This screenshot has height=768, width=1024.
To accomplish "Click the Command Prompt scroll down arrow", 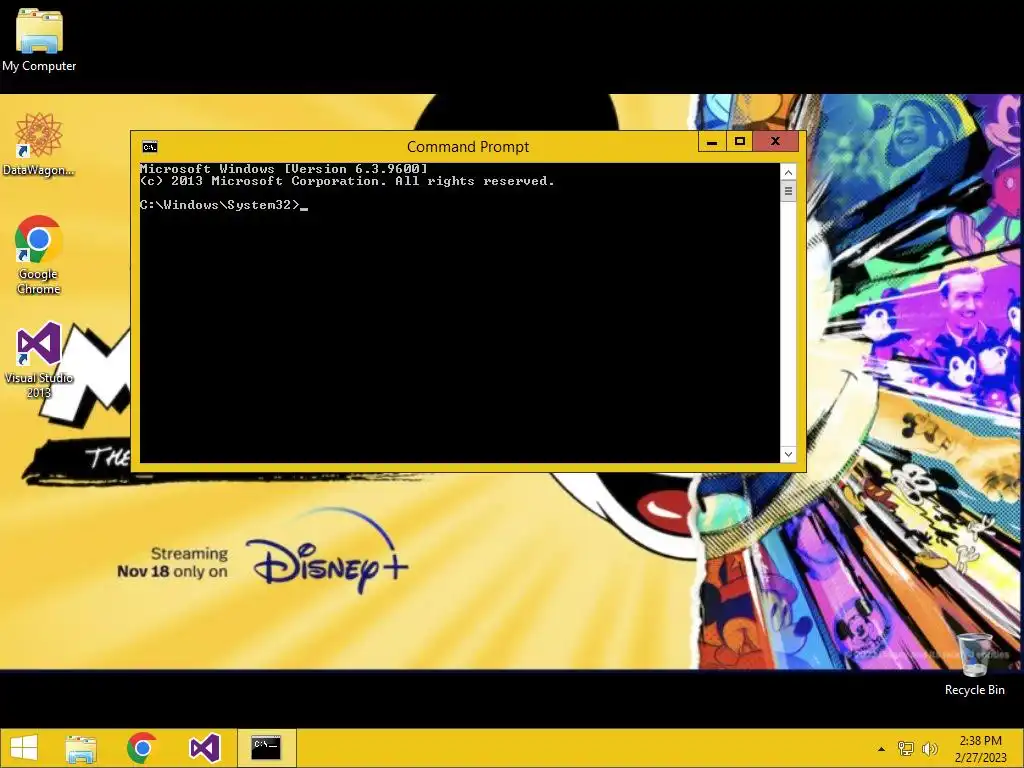I will pos(788,454).
